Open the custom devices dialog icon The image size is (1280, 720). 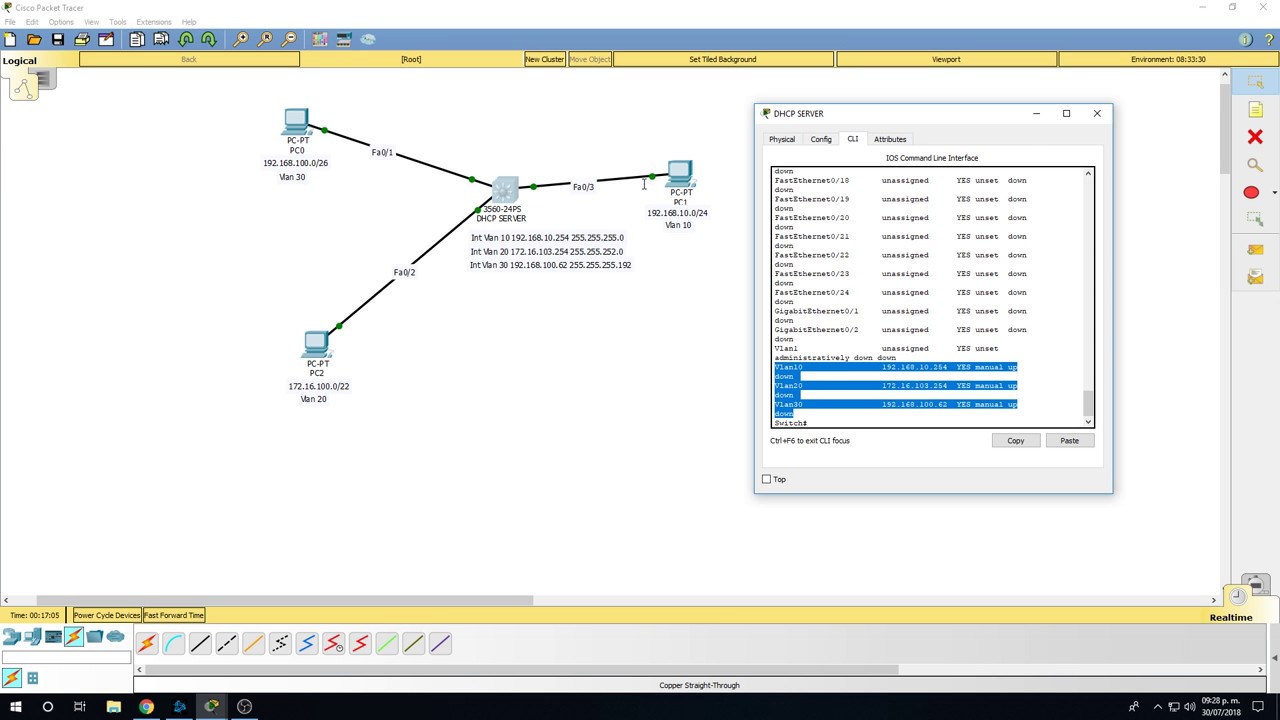(344, 39)
